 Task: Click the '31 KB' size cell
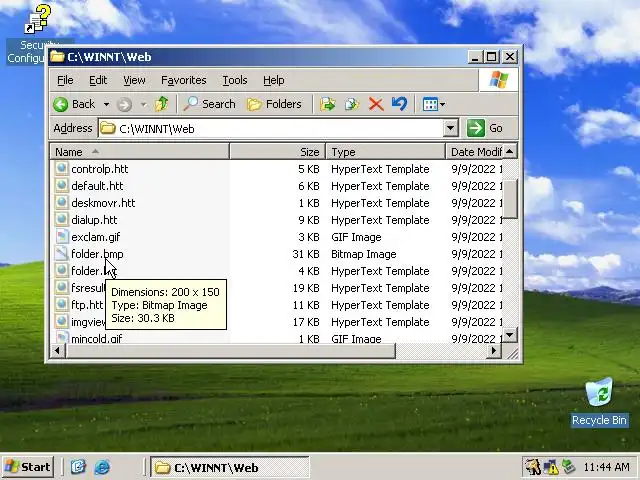click(x=306, y=254)
